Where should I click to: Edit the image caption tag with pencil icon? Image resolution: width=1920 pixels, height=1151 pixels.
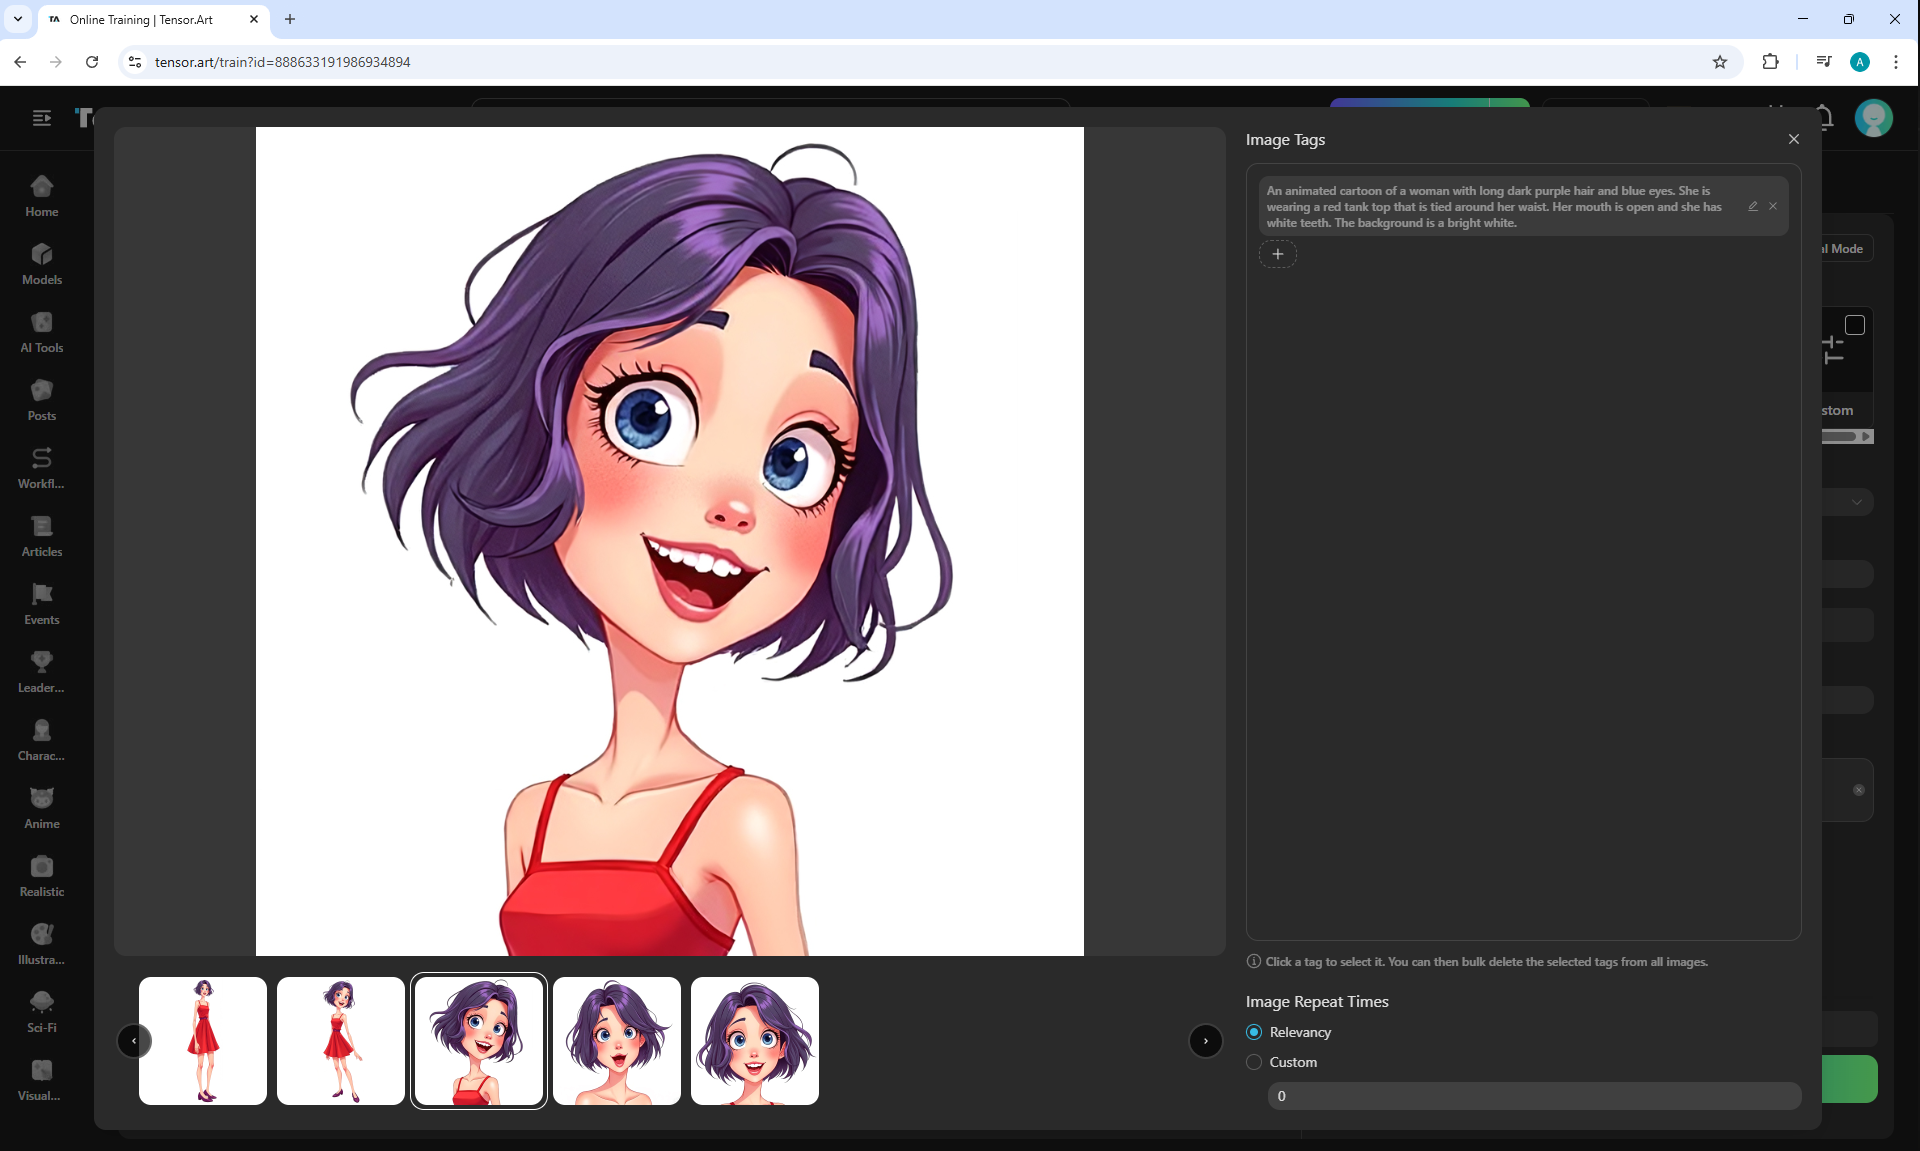(x=1753, y=206)
